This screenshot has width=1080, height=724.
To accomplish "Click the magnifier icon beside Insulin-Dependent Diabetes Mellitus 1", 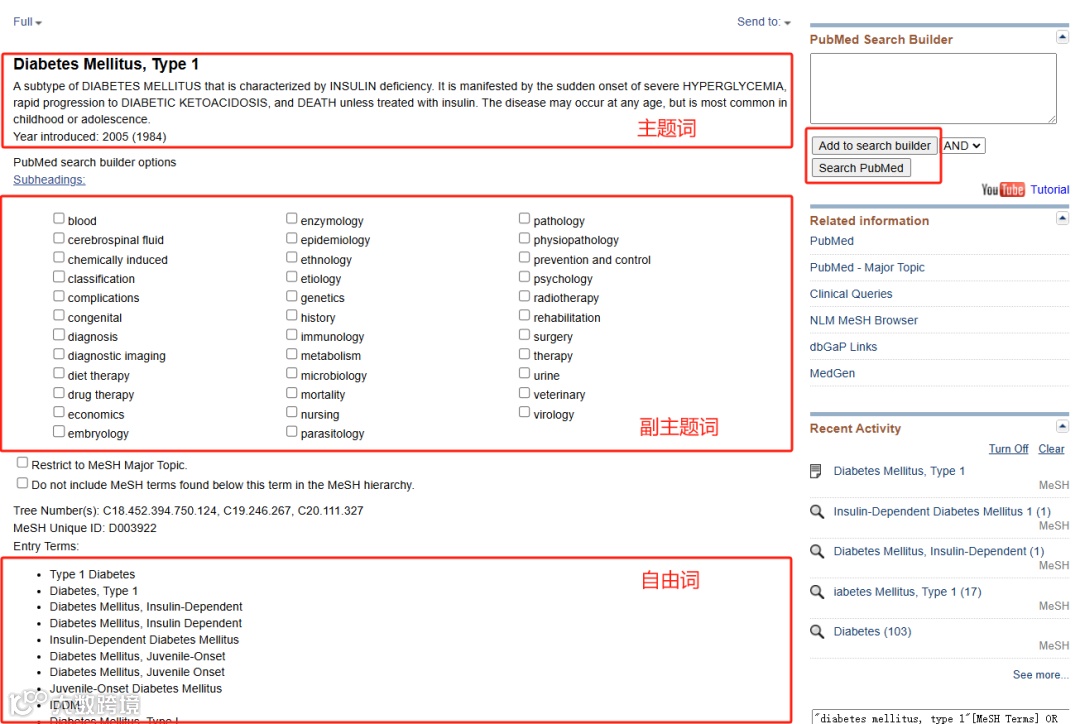I will coord(817,512).
